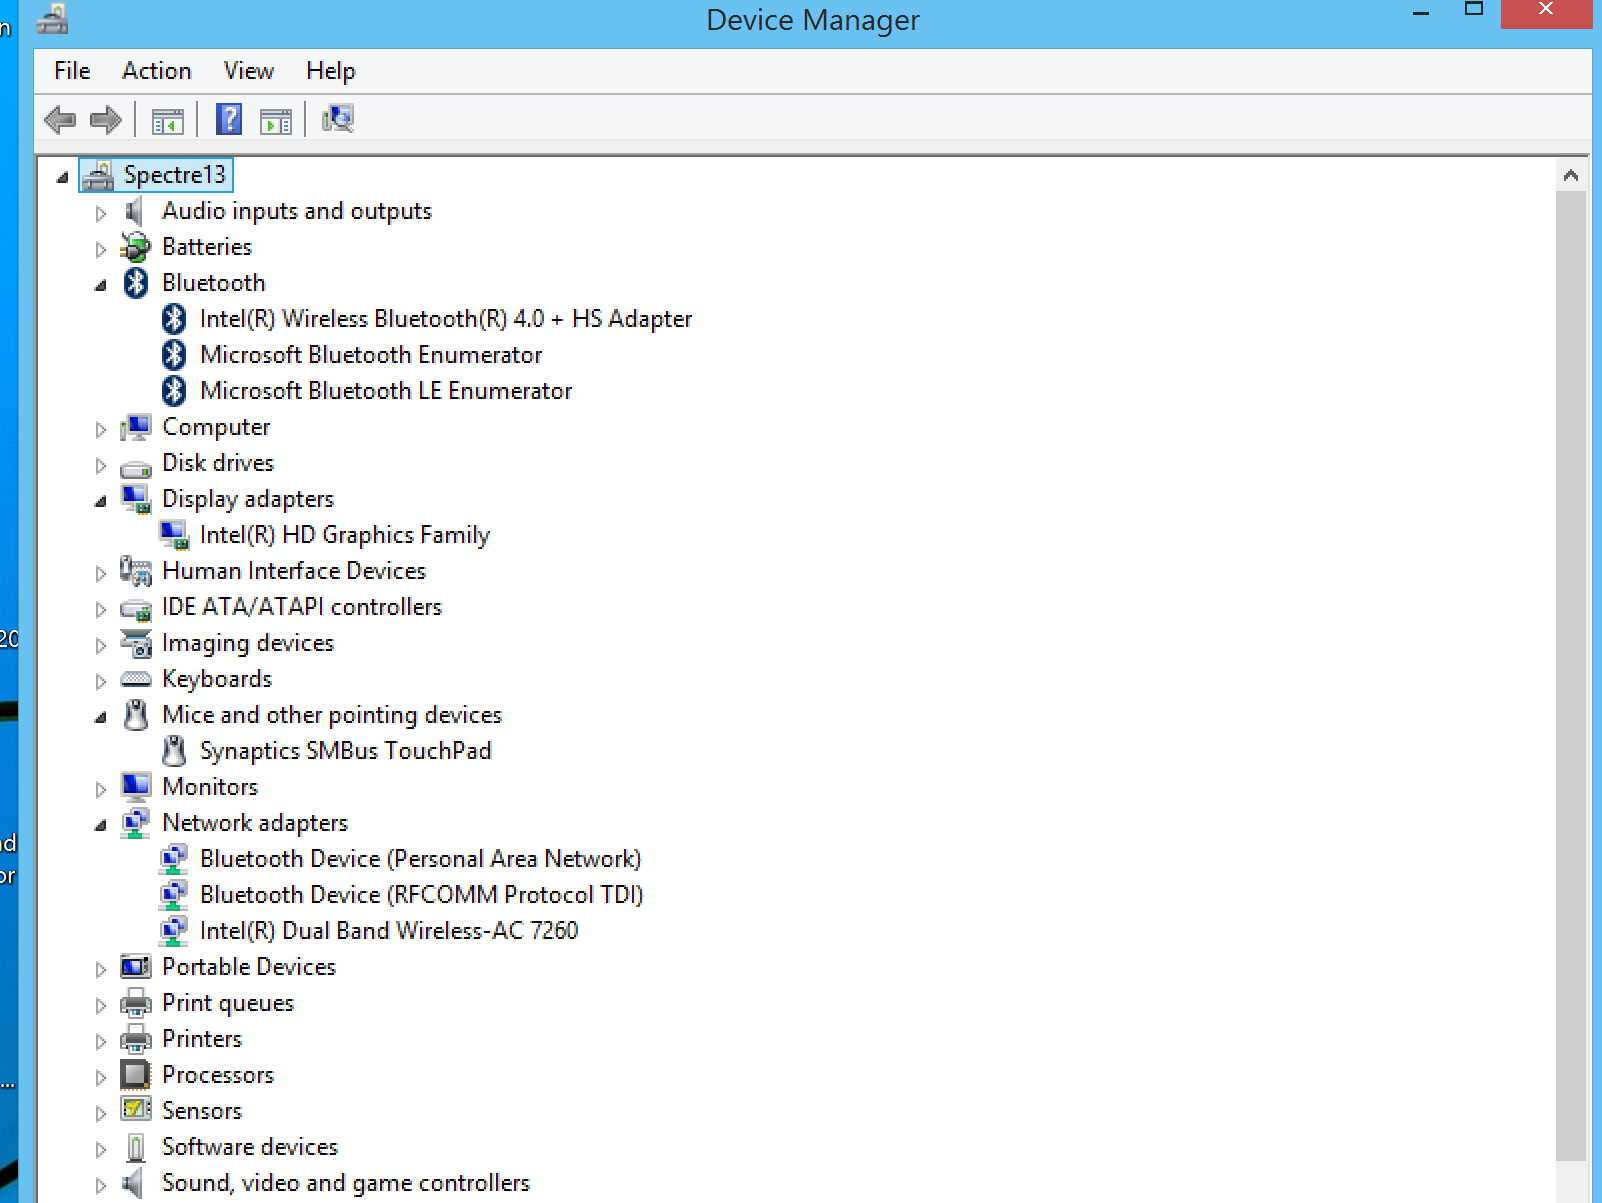Viewport: 1602px width, 1203px height.
Task: Click Show/Hide Action Pane toolbar icon
Action: (x=276, y=121)
